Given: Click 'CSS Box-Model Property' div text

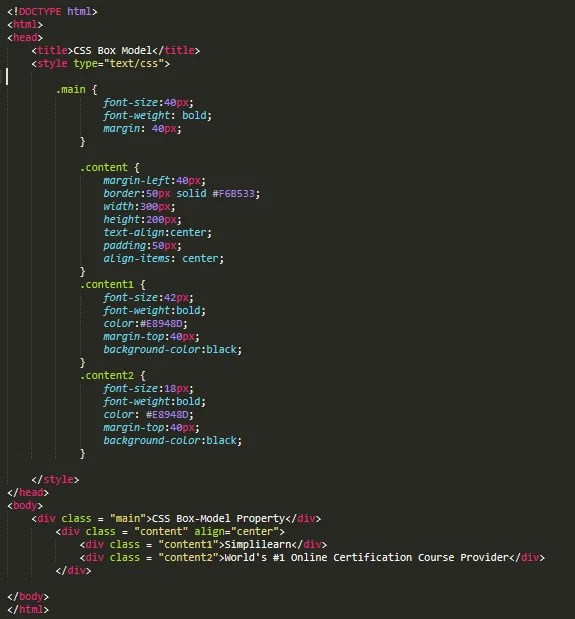Looking at the screenshot, I should tap(218, 518).
